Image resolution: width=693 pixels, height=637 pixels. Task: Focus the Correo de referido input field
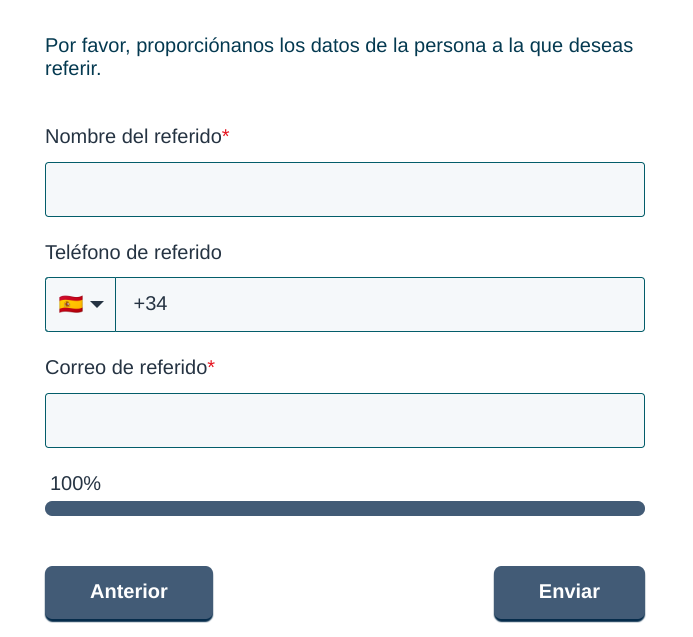point(345,420)
